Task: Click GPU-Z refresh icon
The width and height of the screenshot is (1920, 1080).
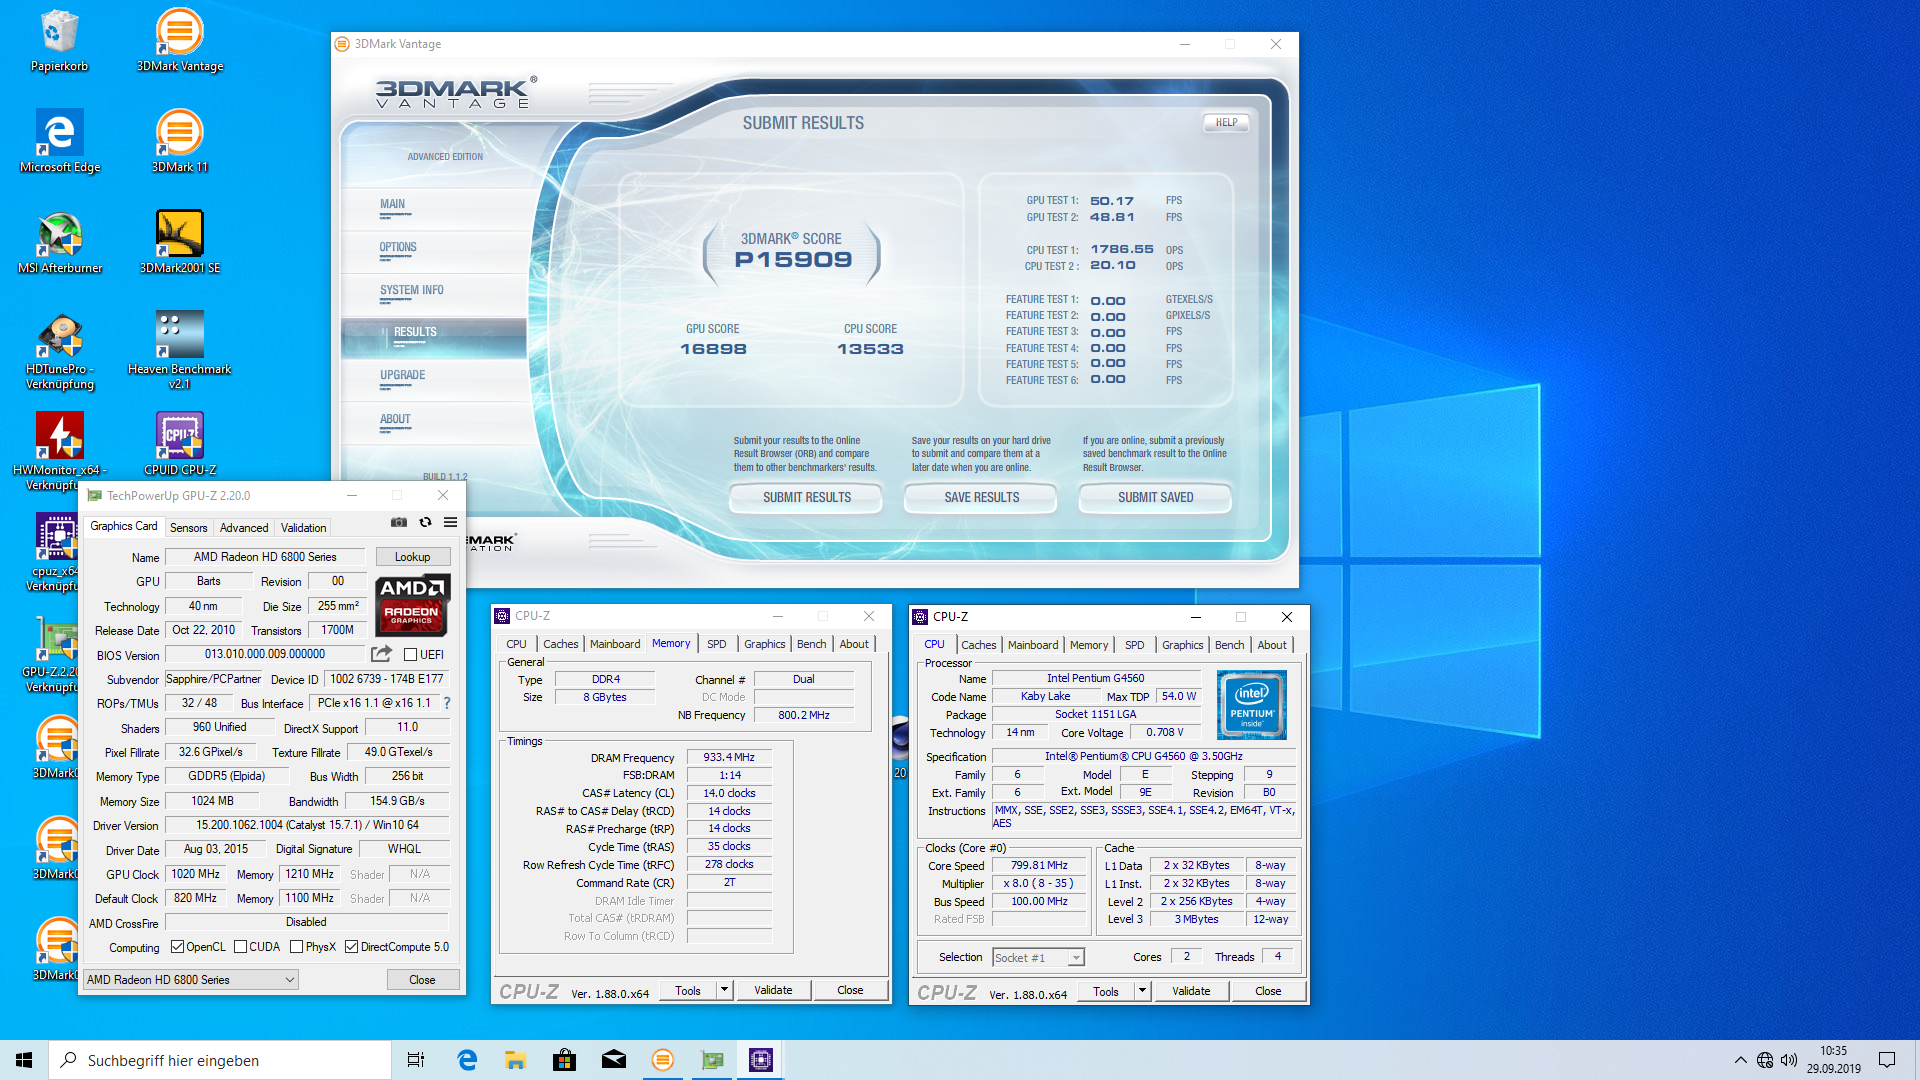Action: pos(425,522)
